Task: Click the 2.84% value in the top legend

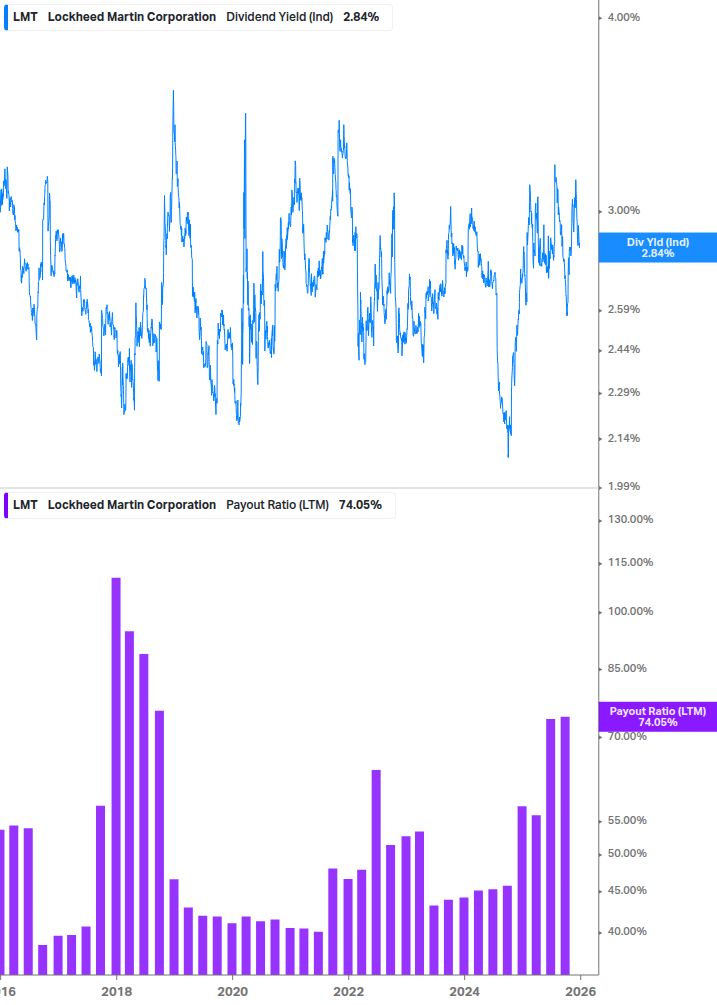Action: click(x=361, y=17)
